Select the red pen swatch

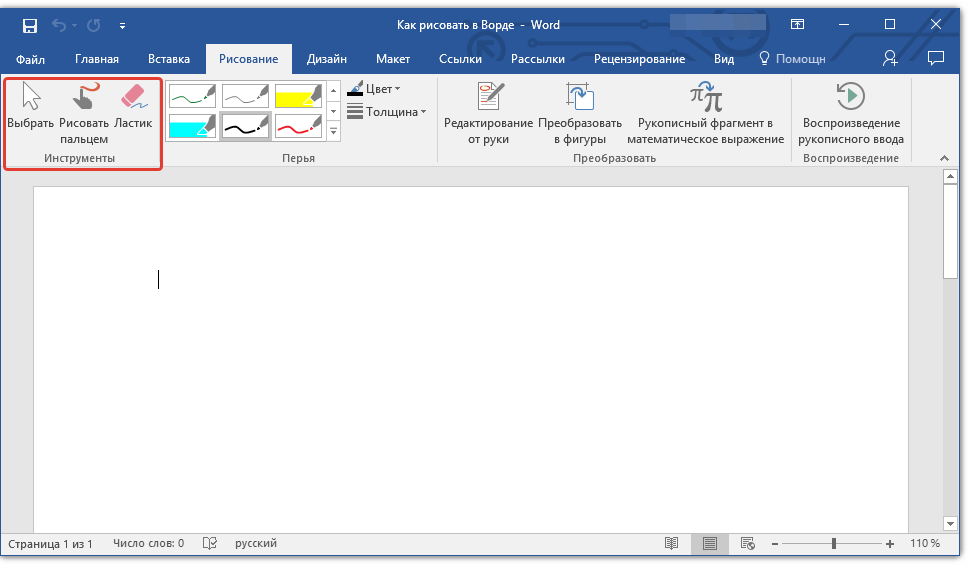tap(298, 126)
